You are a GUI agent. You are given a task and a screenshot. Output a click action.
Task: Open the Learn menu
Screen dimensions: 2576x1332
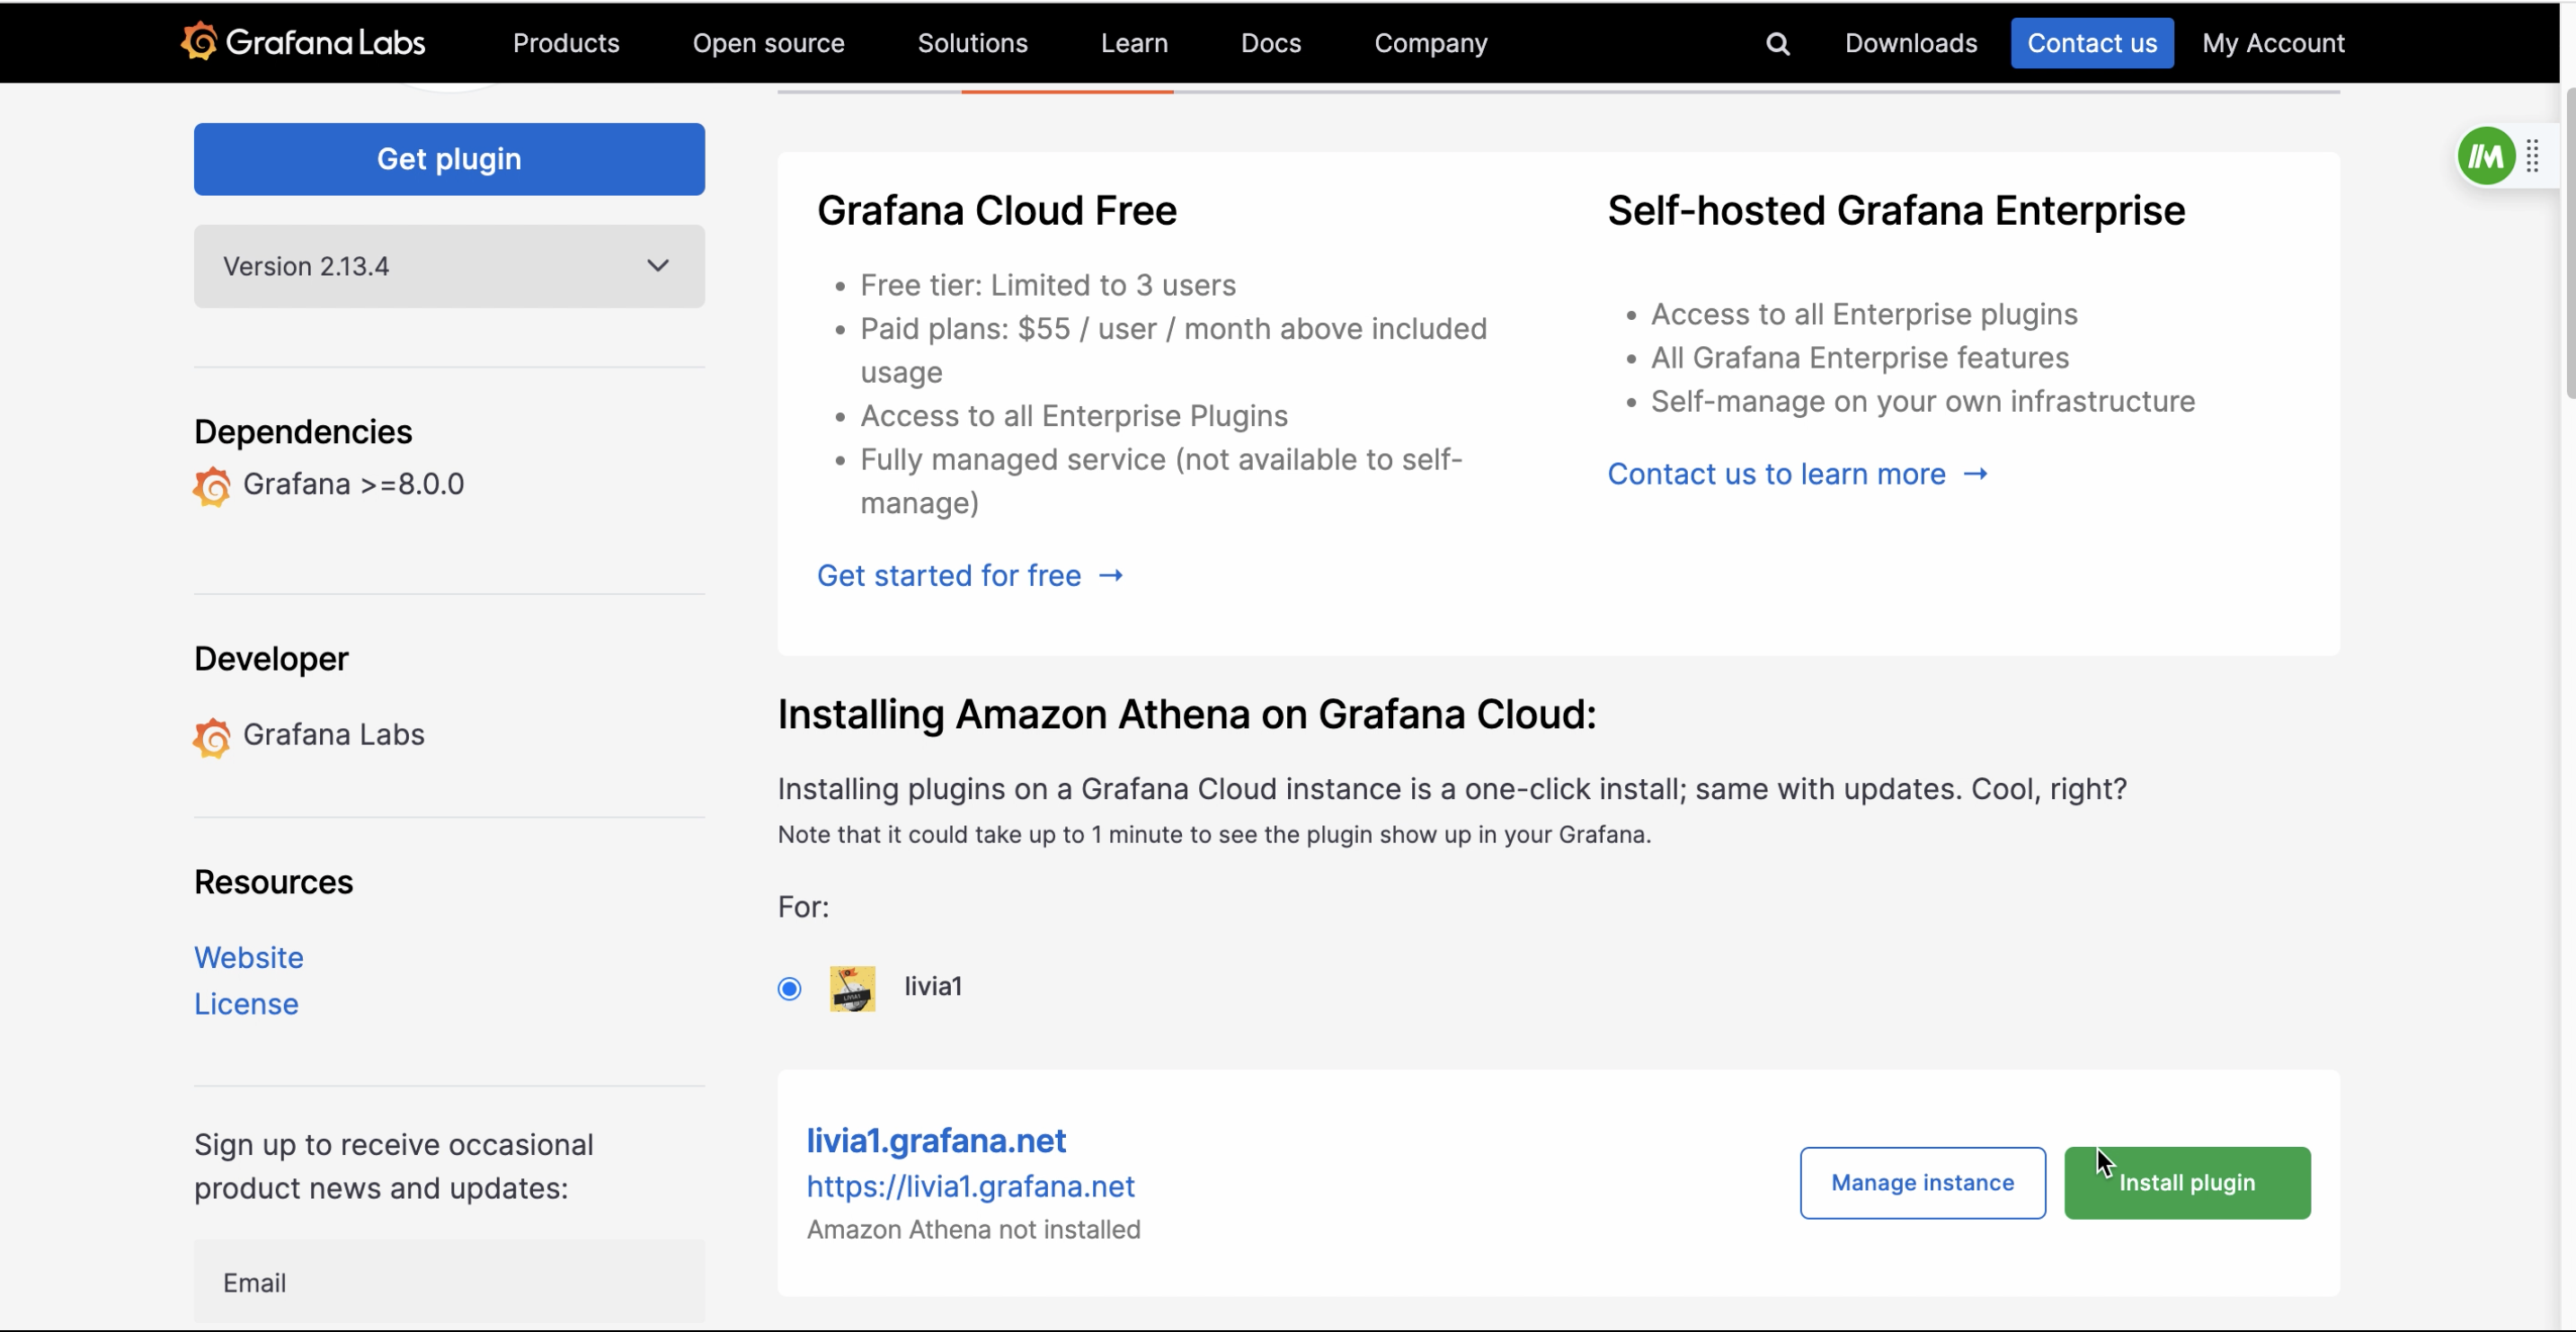1134,43
